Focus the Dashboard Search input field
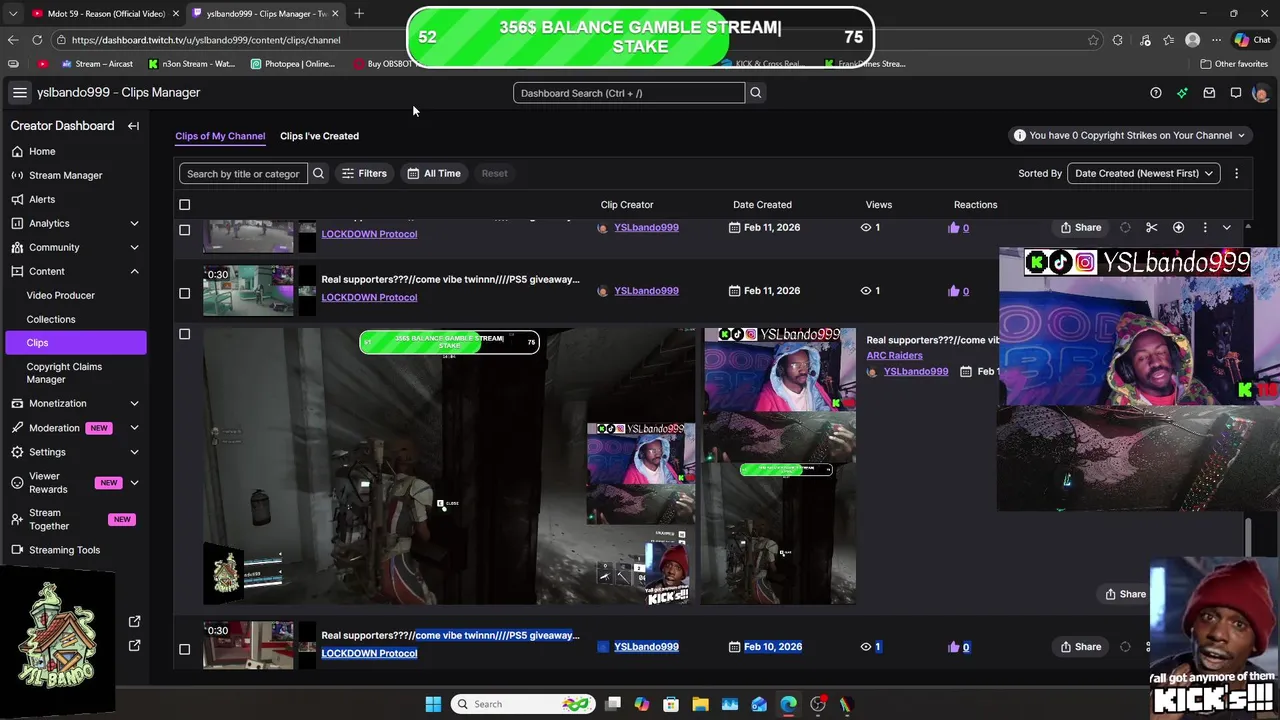1280x720 pixels. click(629, 93)
